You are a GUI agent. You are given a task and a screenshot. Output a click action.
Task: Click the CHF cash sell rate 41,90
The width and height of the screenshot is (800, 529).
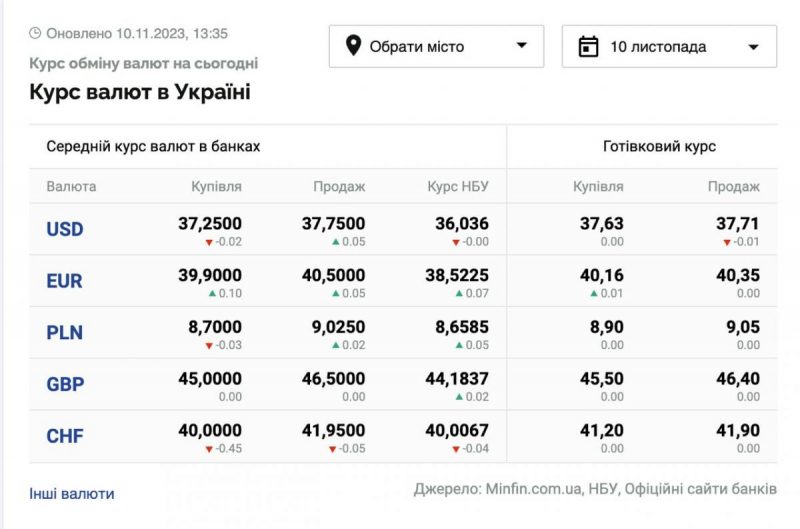click(x=738, y=432)
